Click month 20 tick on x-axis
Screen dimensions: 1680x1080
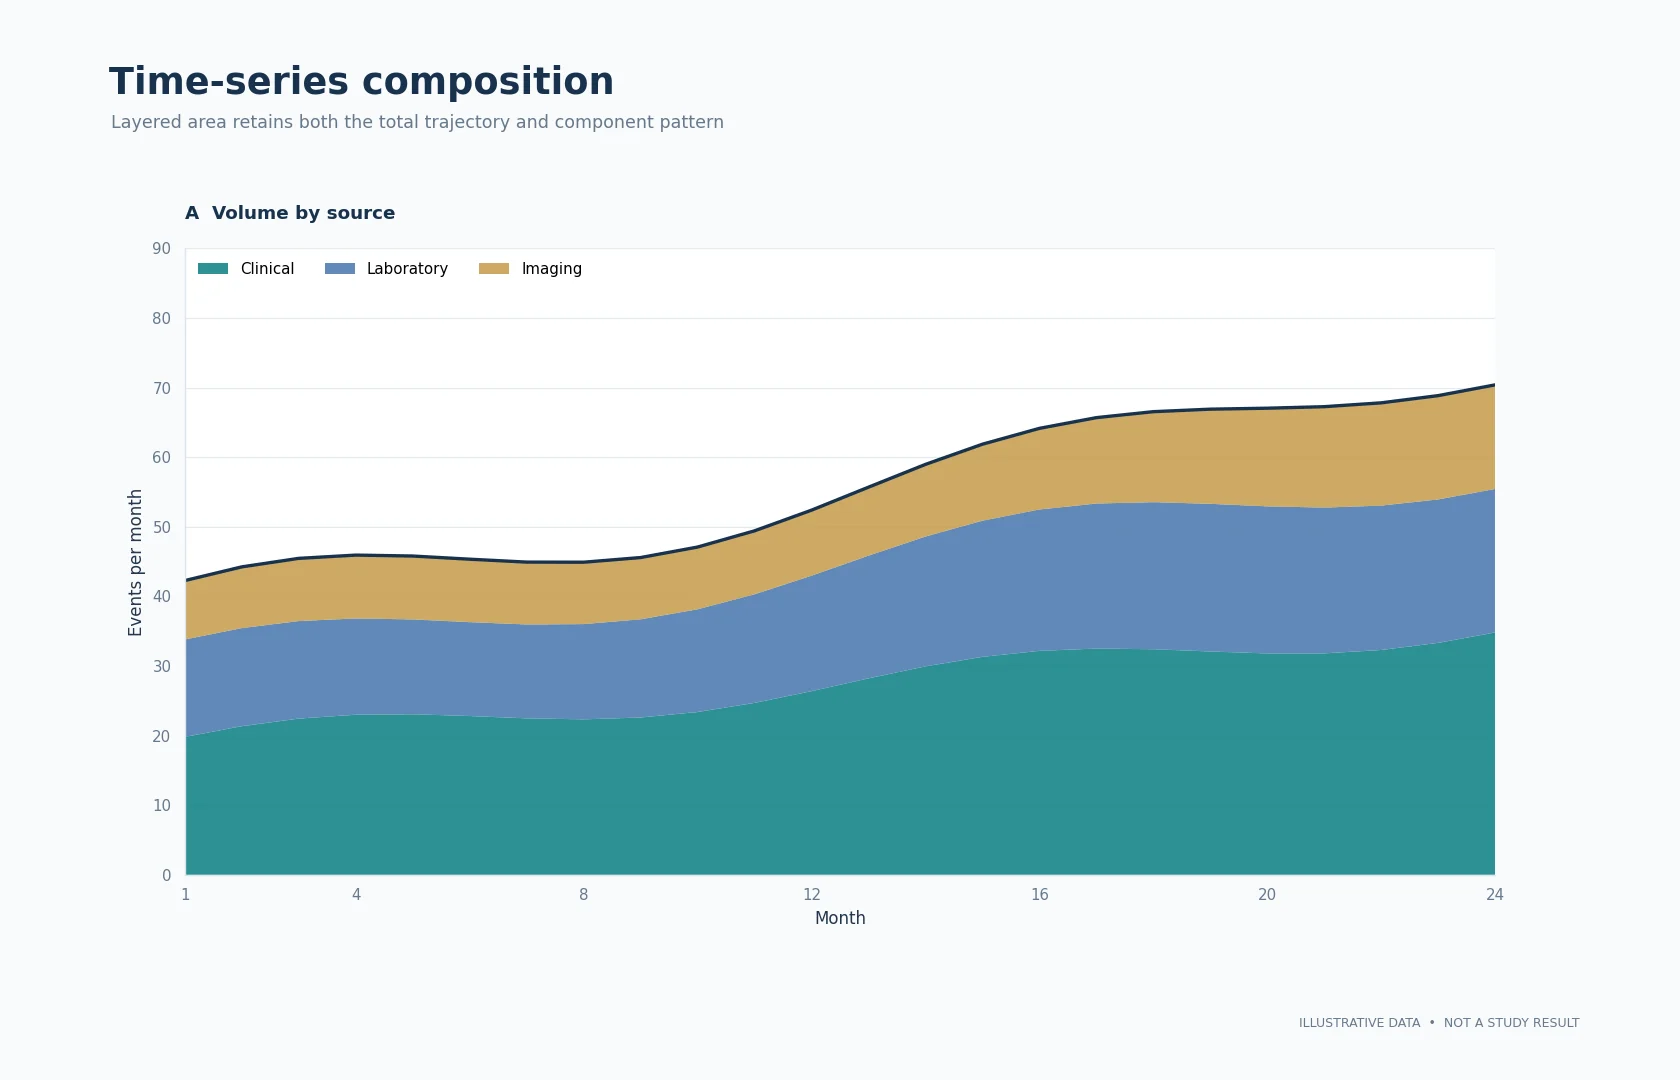[x=1267, y=895]
